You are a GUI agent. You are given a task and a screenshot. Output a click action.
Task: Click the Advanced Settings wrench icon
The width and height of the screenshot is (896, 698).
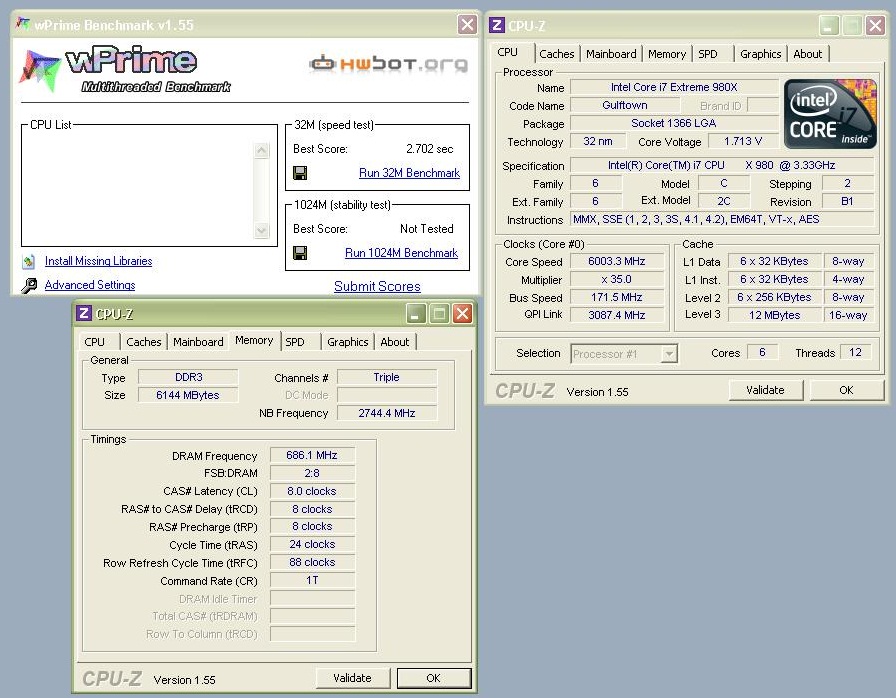(29, 286)
